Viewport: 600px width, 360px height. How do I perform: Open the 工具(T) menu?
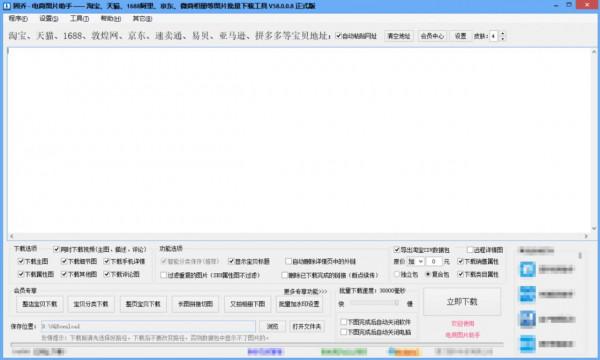click(x=79, y=18)
